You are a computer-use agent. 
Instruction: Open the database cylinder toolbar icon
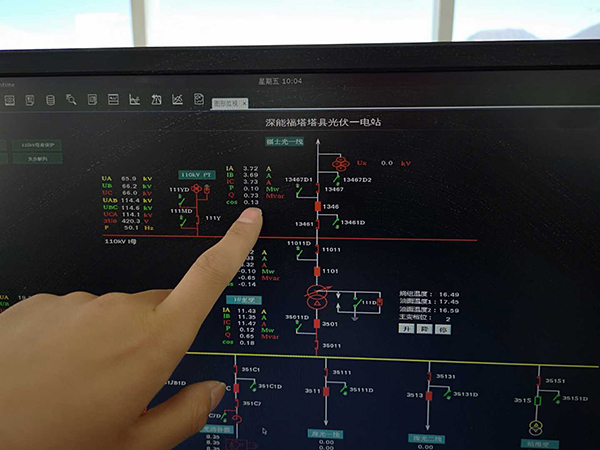(x=50, y=100)
